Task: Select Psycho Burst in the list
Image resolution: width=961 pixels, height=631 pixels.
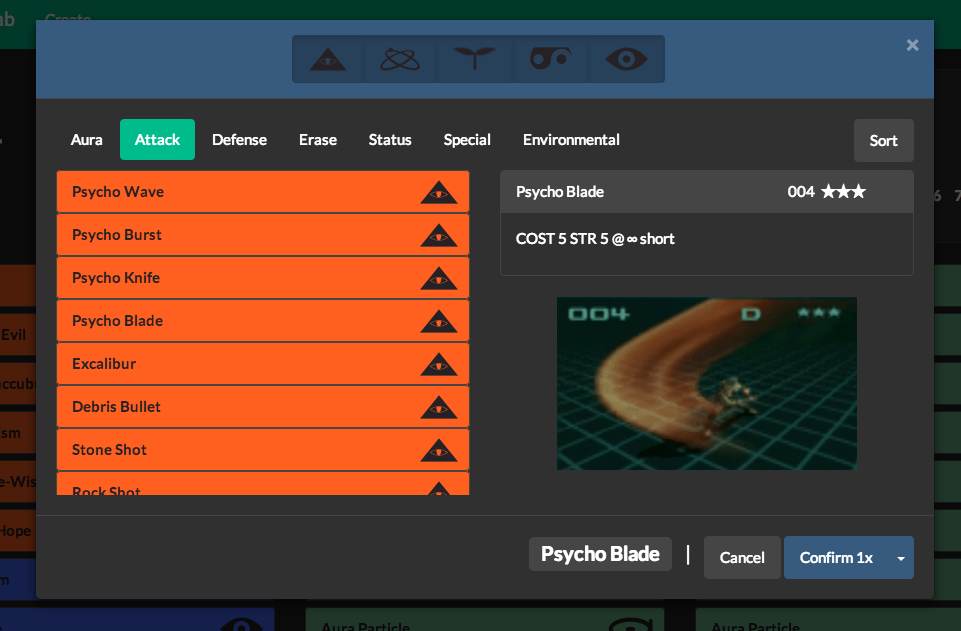Action: pos(263,235)
